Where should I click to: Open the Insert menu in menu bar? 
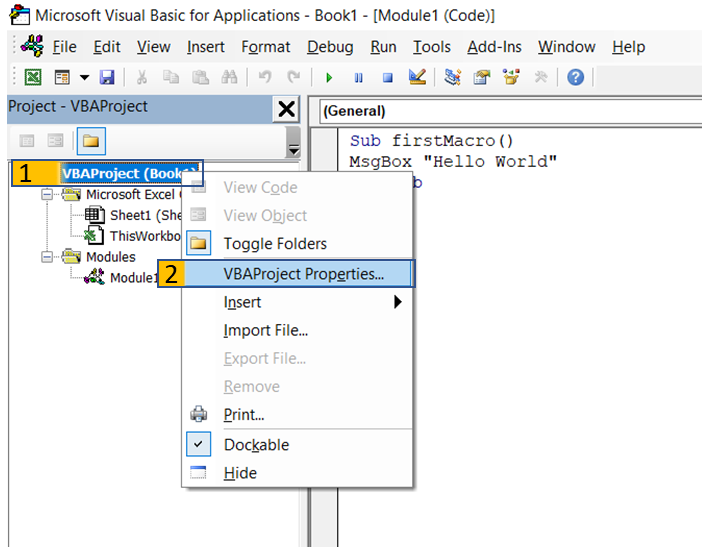click(205, 47)
